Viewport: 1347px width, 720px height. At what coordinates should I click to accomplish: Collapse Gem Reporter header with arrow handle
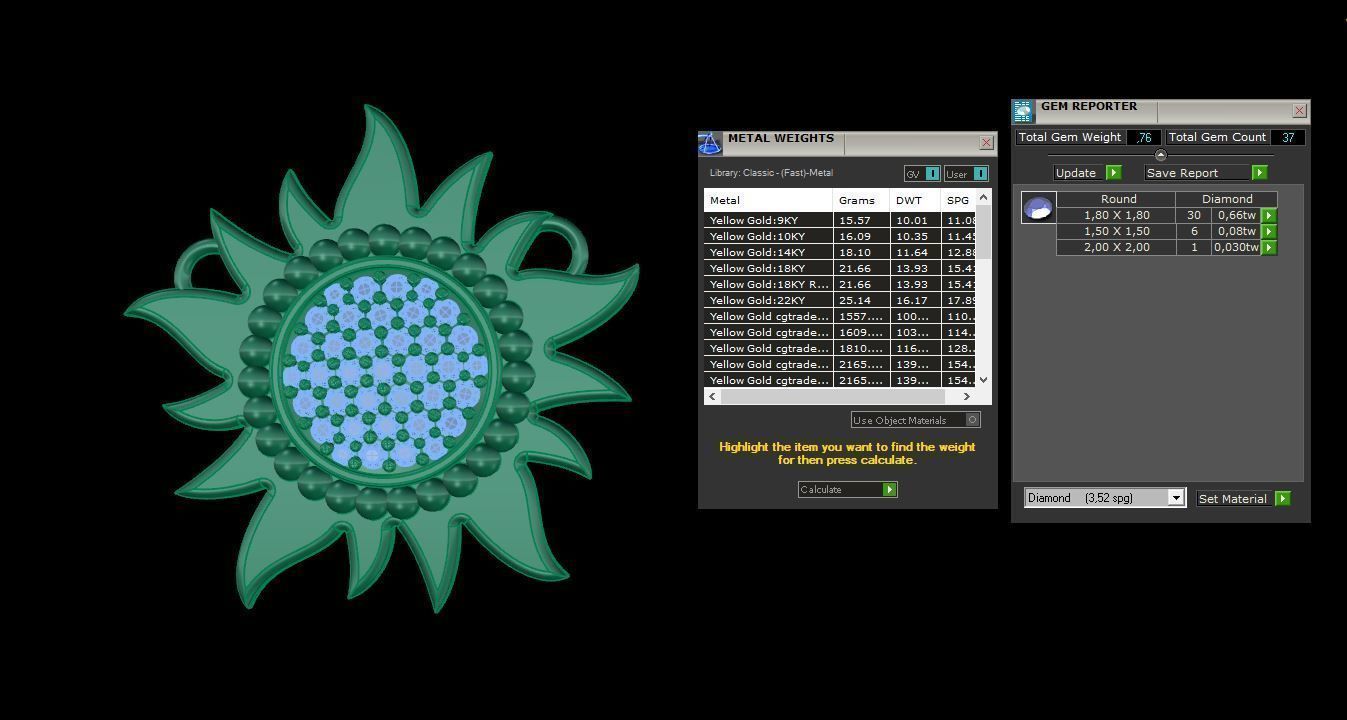click(1160, 155)
